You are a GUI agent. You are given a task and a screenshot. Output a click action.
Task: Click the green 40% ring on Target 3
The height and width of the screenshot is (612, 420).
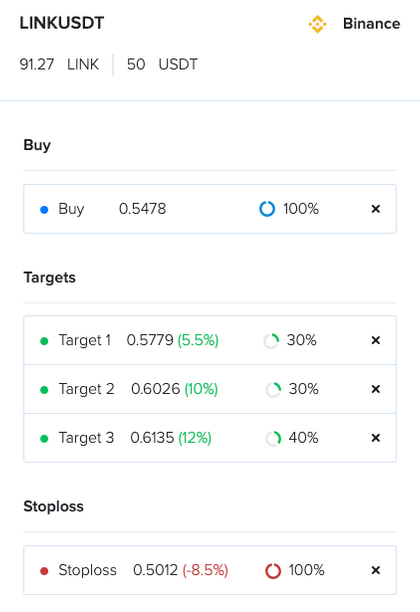click(273, 439)
